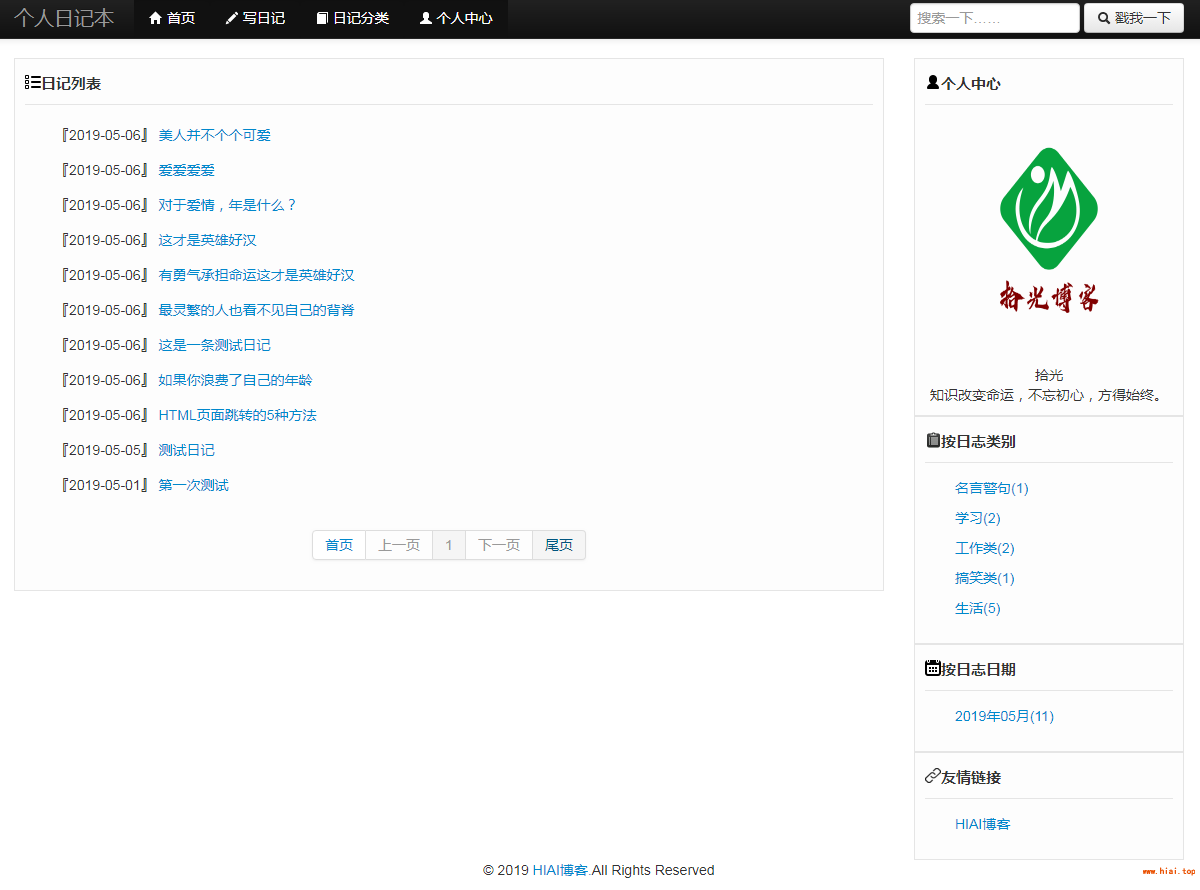The width and height of the screenshot is (1200, 890).
Task: Click the chain link icon beside 友情链接
Action: point(933,776)
